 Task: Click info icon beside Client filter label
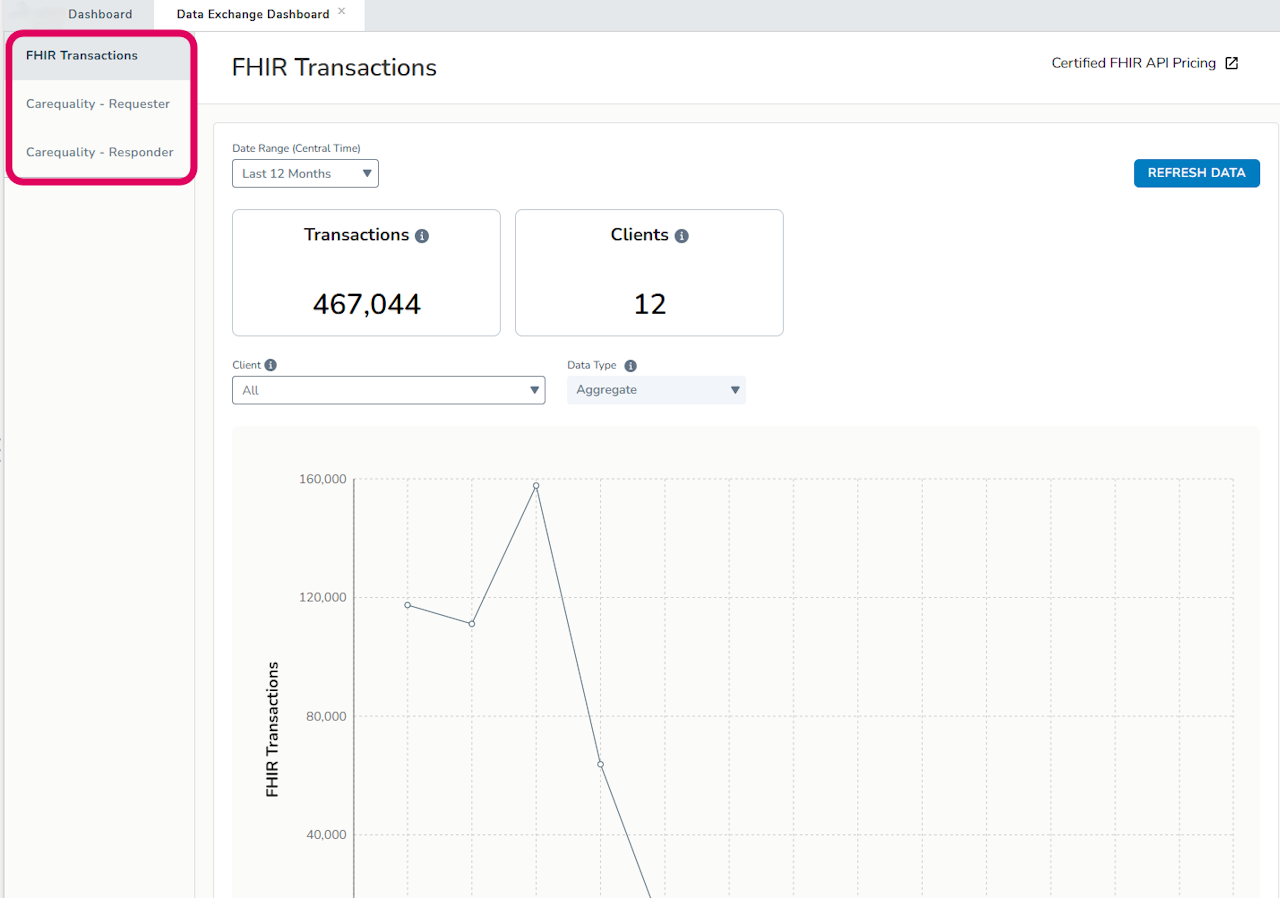(x=271, y=365)
